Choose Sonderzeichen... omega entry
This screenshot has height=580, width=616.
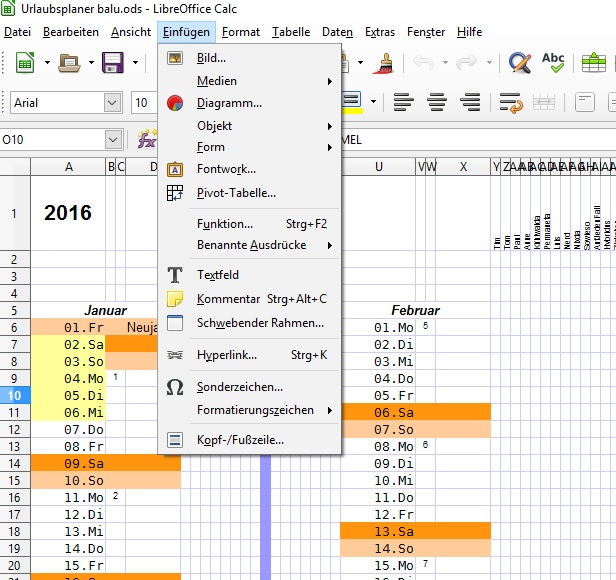point(249,387)
